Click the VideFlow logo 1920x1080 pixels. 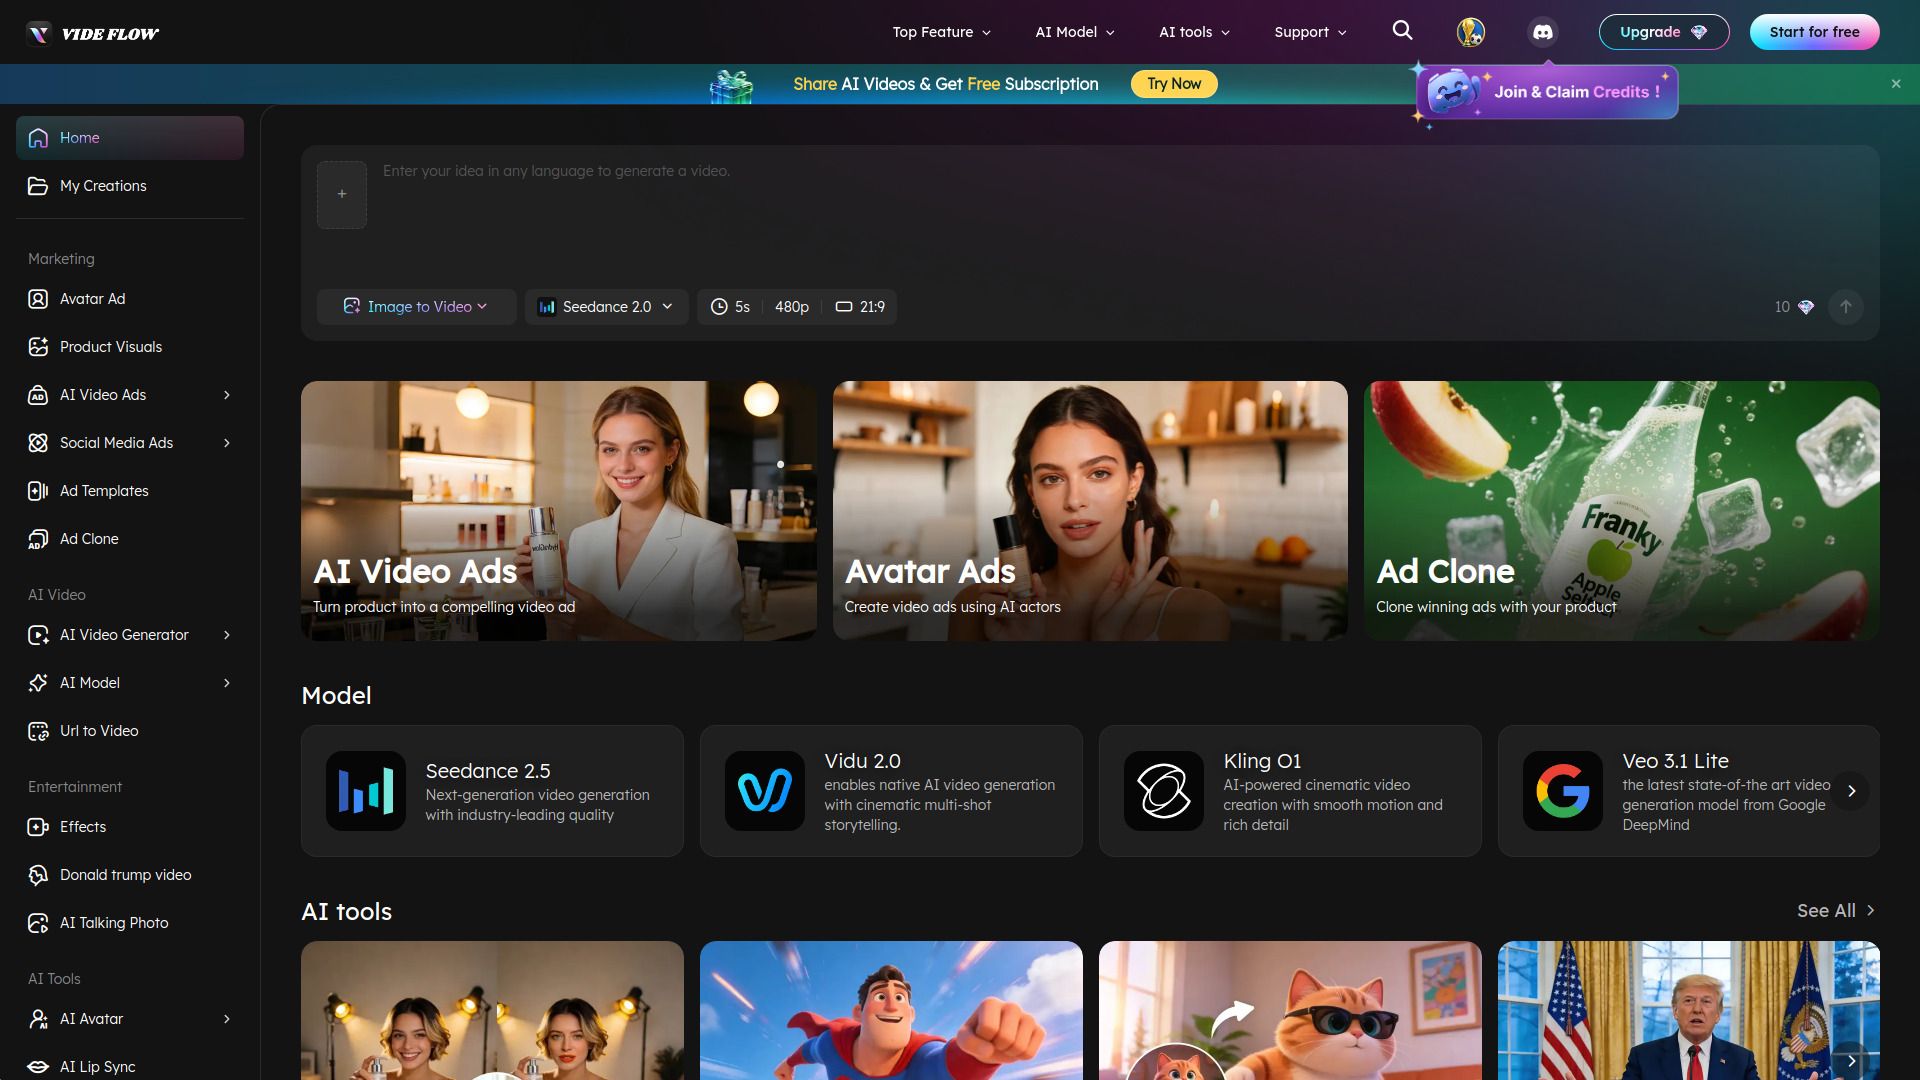pos(92,33)
